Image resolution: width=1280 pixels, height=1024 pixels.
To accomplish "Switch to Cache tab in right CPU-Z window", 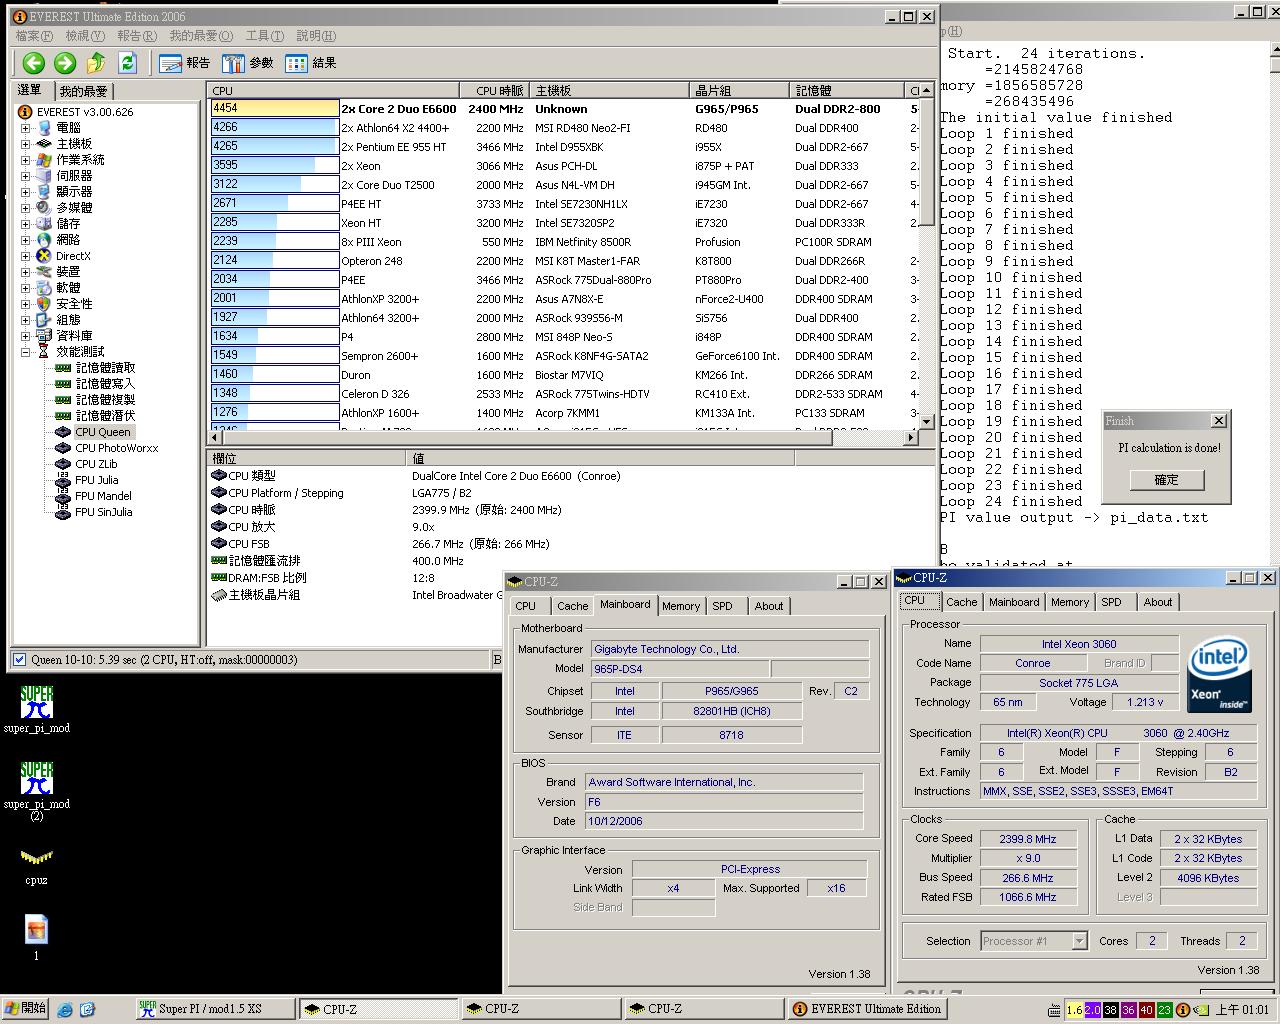I will coord(961,602).
